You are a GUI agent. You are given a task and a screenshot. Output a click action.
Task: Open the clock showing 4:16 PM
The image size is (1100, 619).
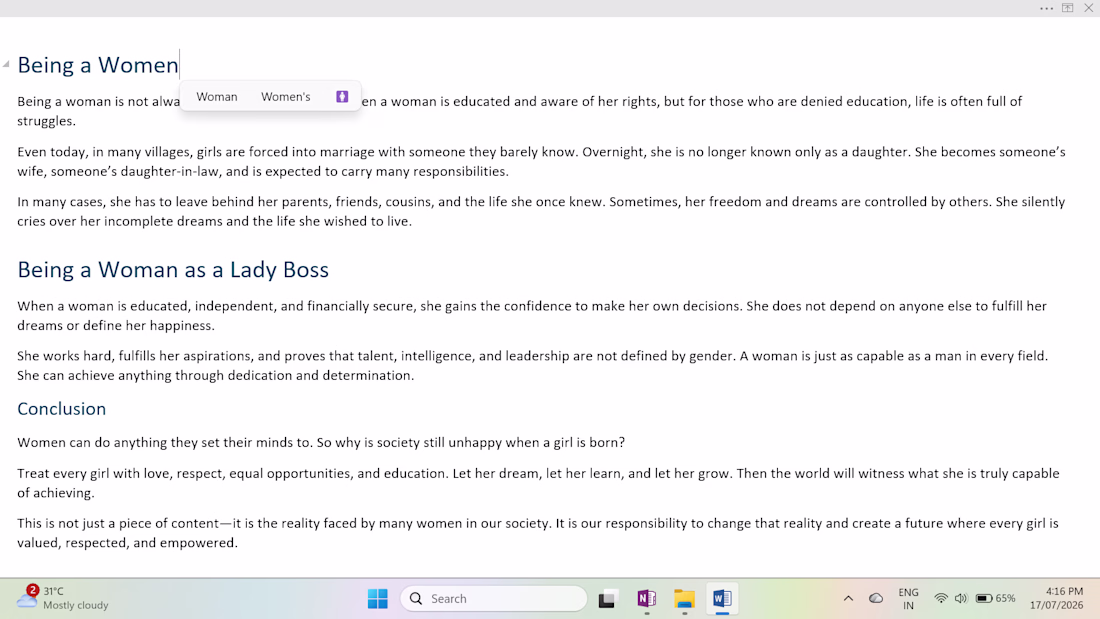(1057, 598)
